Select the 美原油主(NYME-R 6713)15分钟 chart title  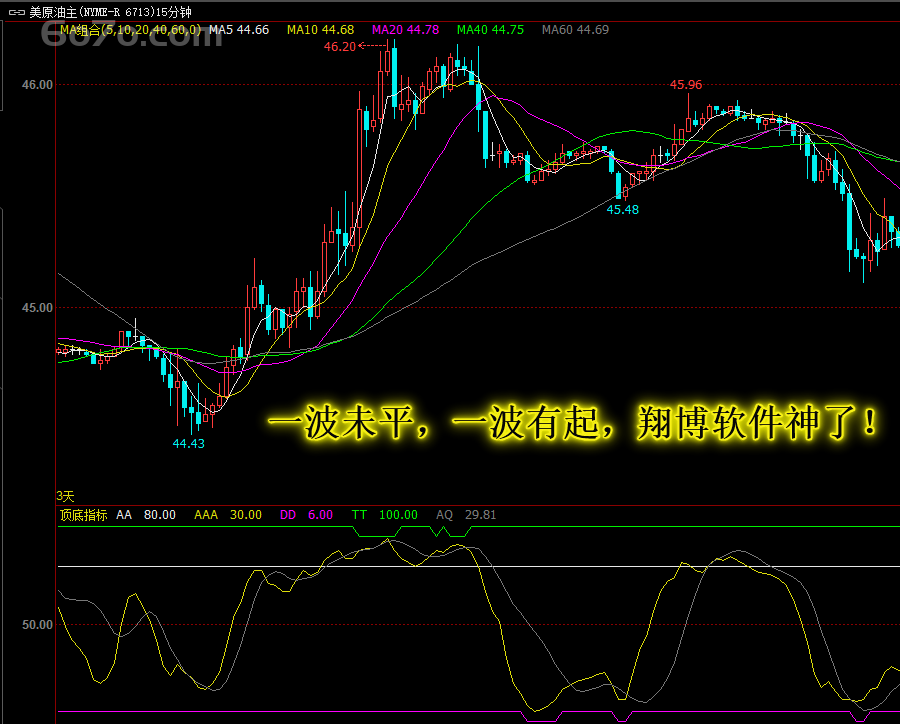click(110, 12)
